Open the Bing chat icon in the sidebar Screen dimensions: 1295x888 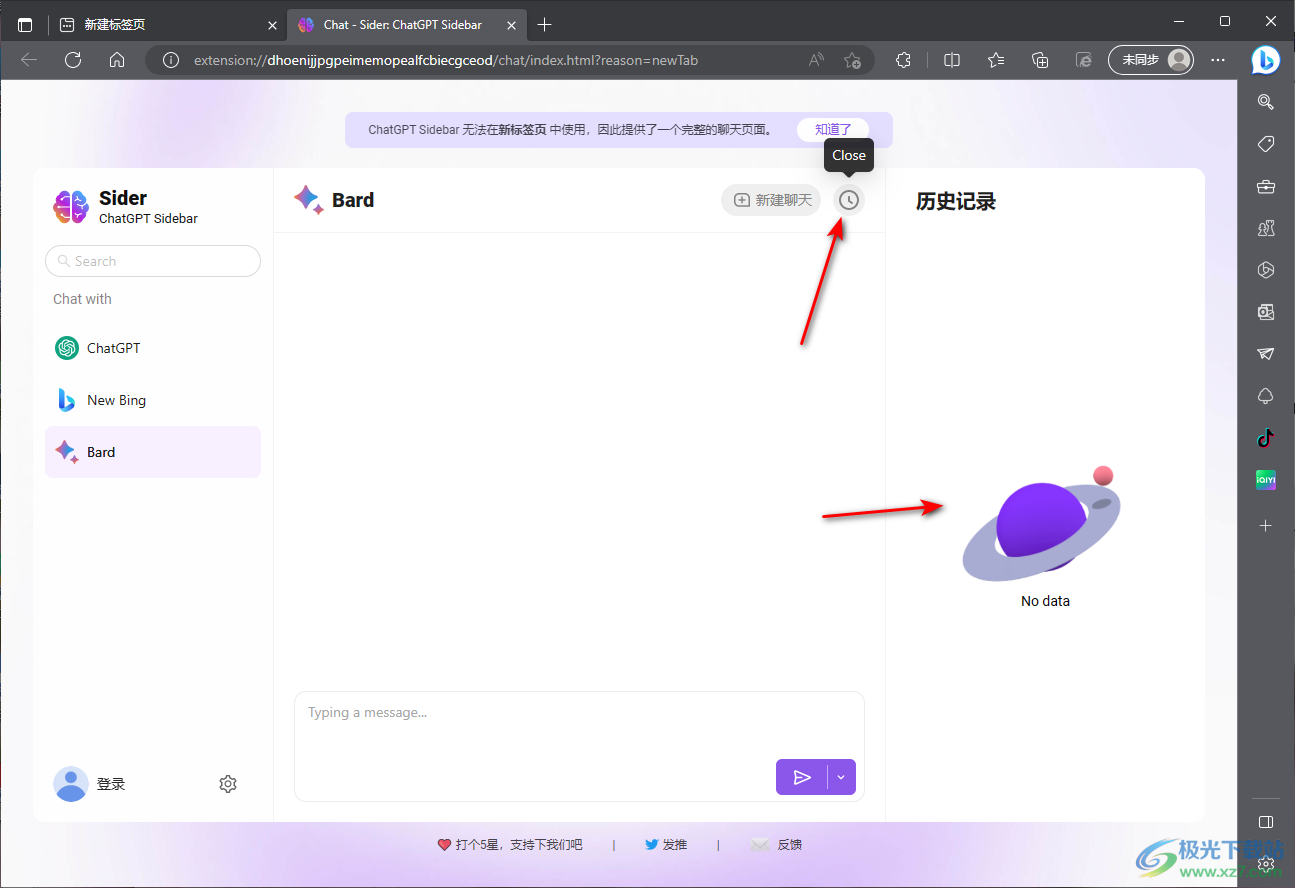(x=1266, y=60)
